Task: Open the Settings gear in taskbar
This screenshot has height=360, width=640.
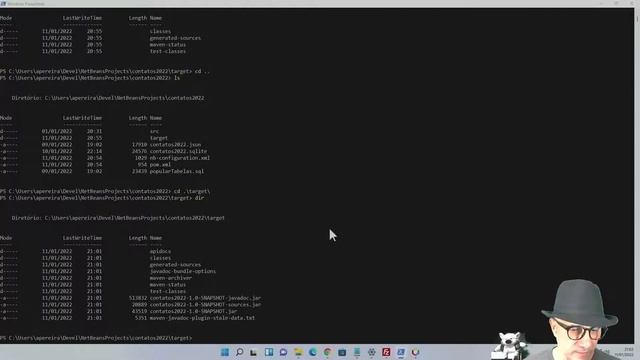Action: tap(371, 352)
